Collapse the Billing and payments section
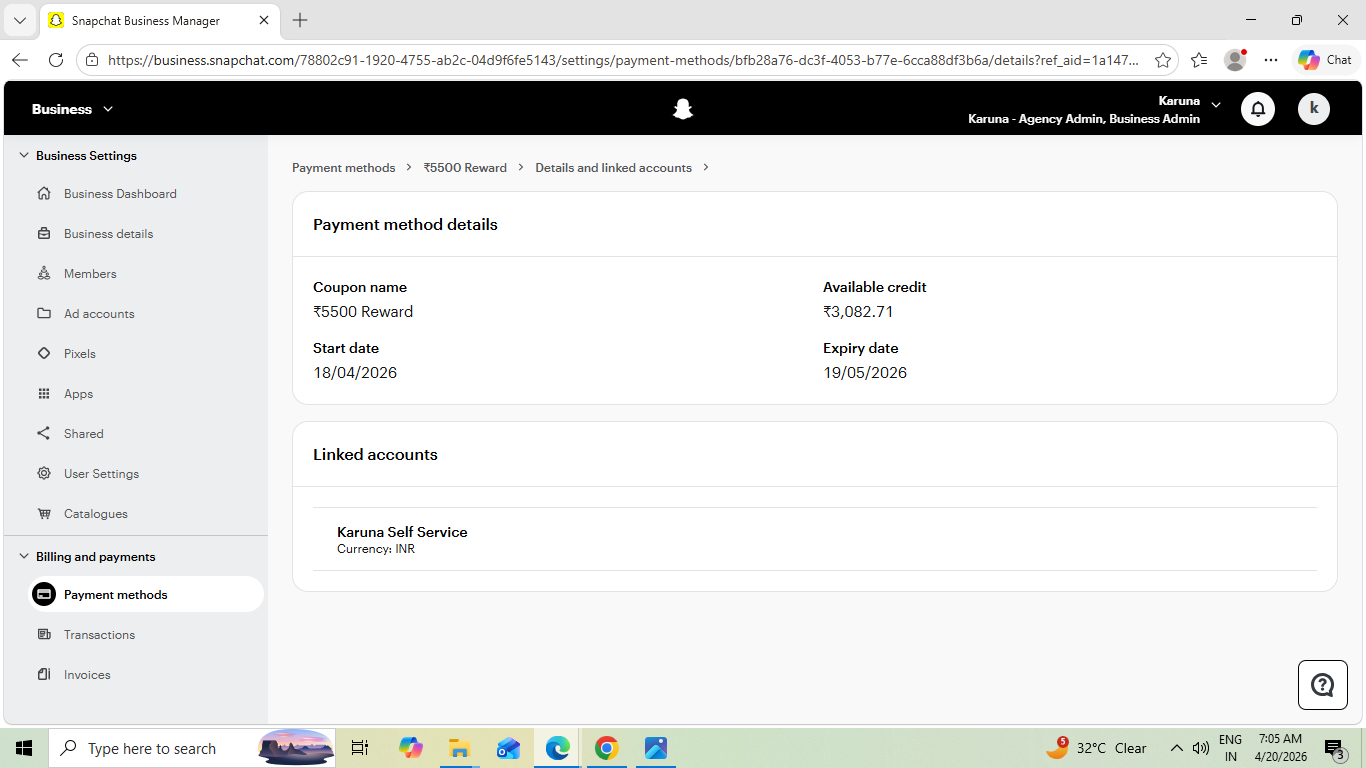This screenshot has height=768, width=1366. coord(24,557)
